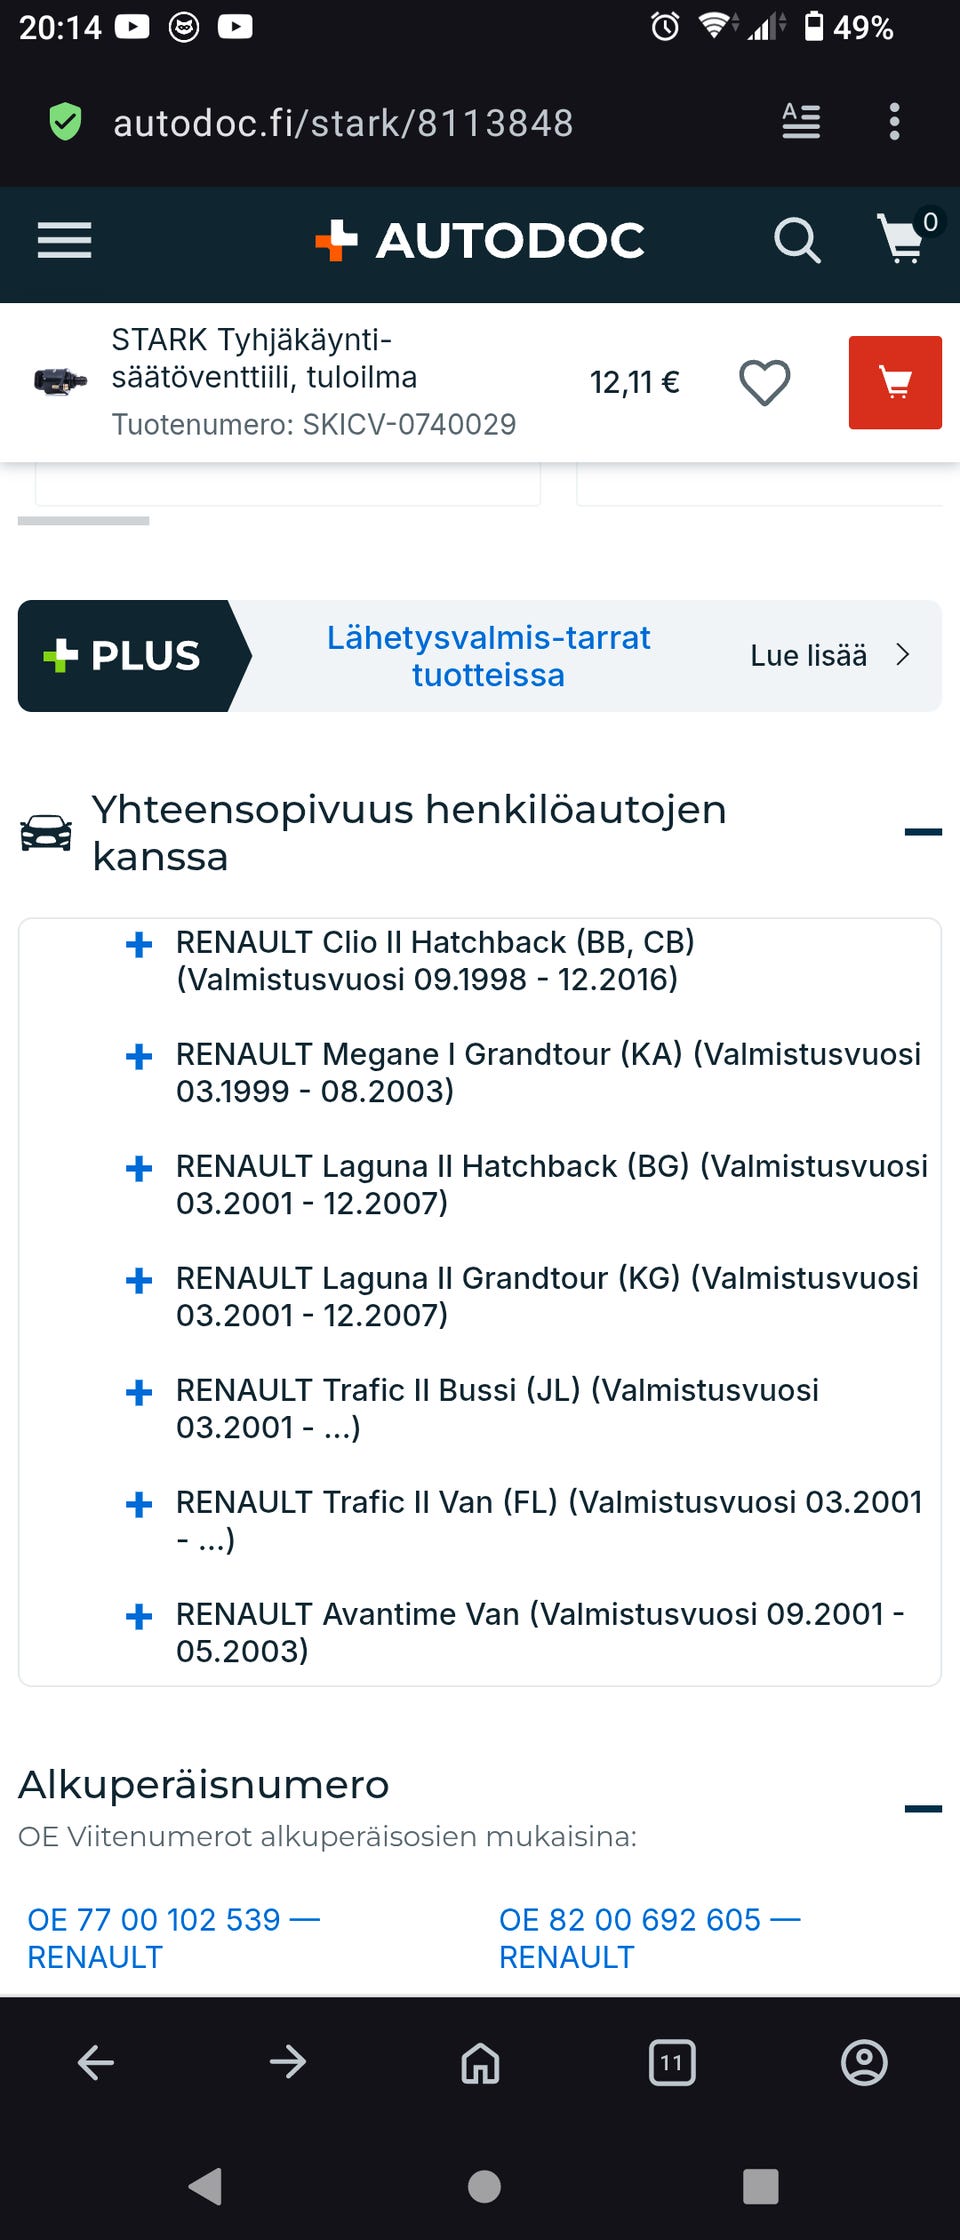Open the shopping cart in header
The image size is (960, 2240).
pos(902,240)
